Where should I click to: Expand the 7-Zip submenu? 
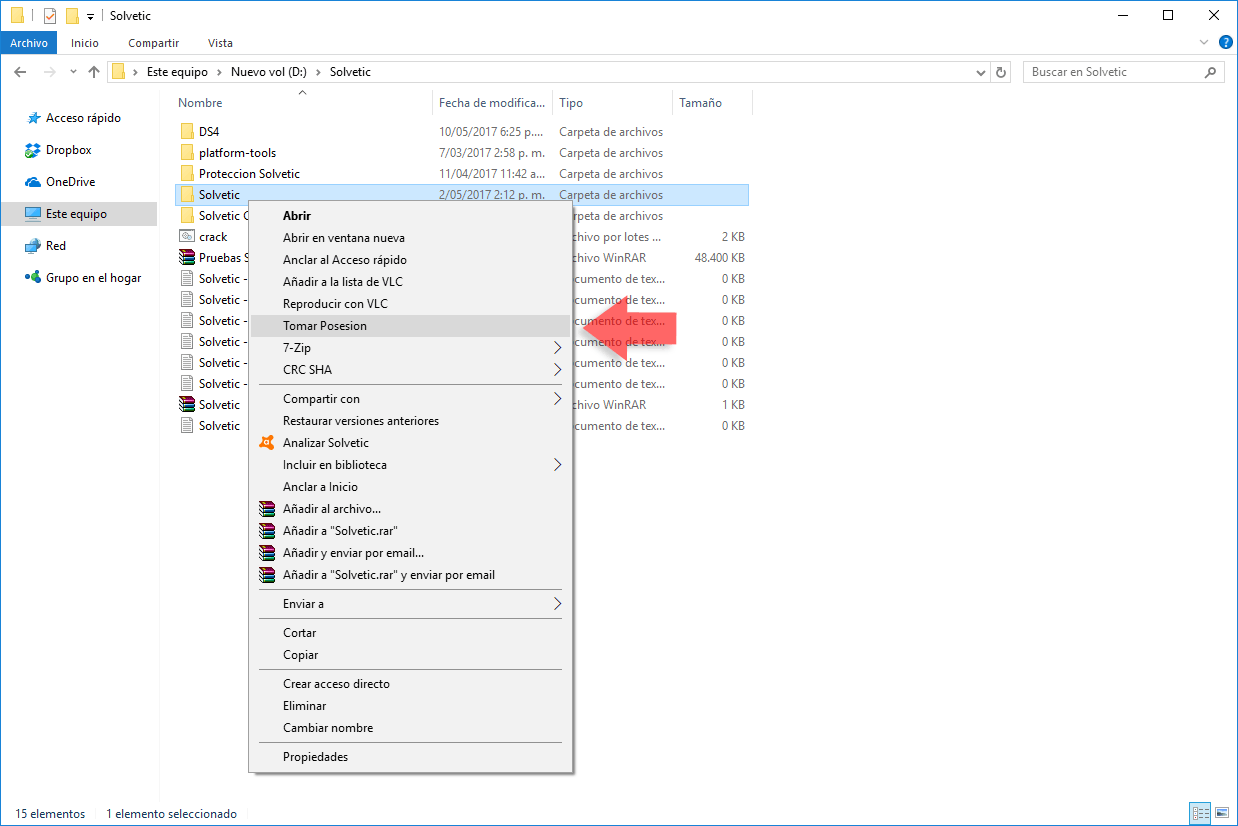click(x=410, y=348)
